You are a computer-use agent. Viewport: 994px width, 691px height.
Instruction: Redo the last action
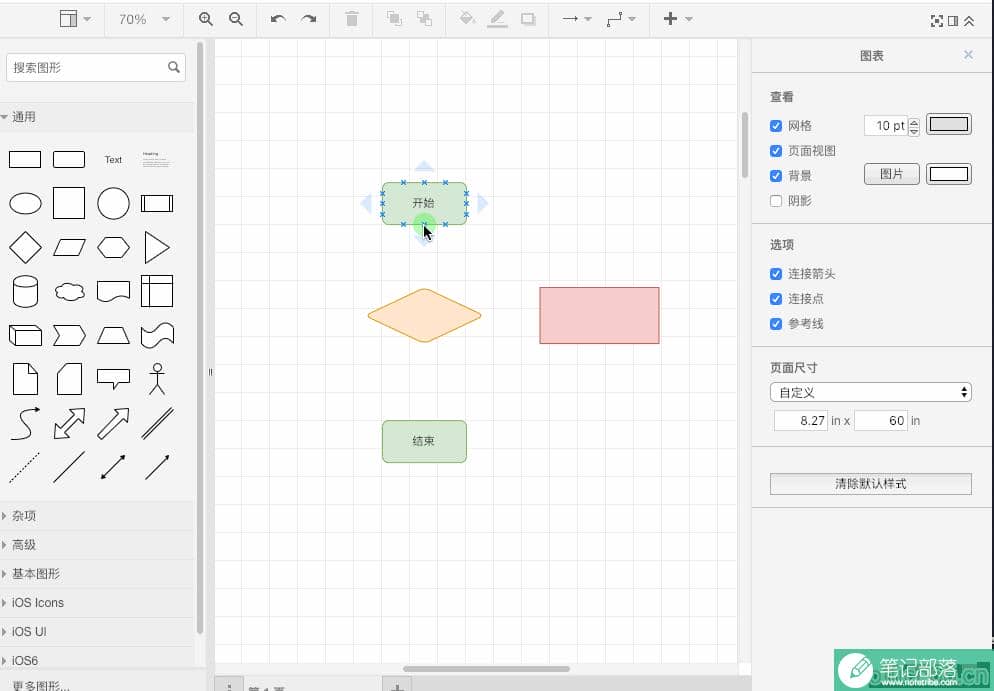click(309, 19)
